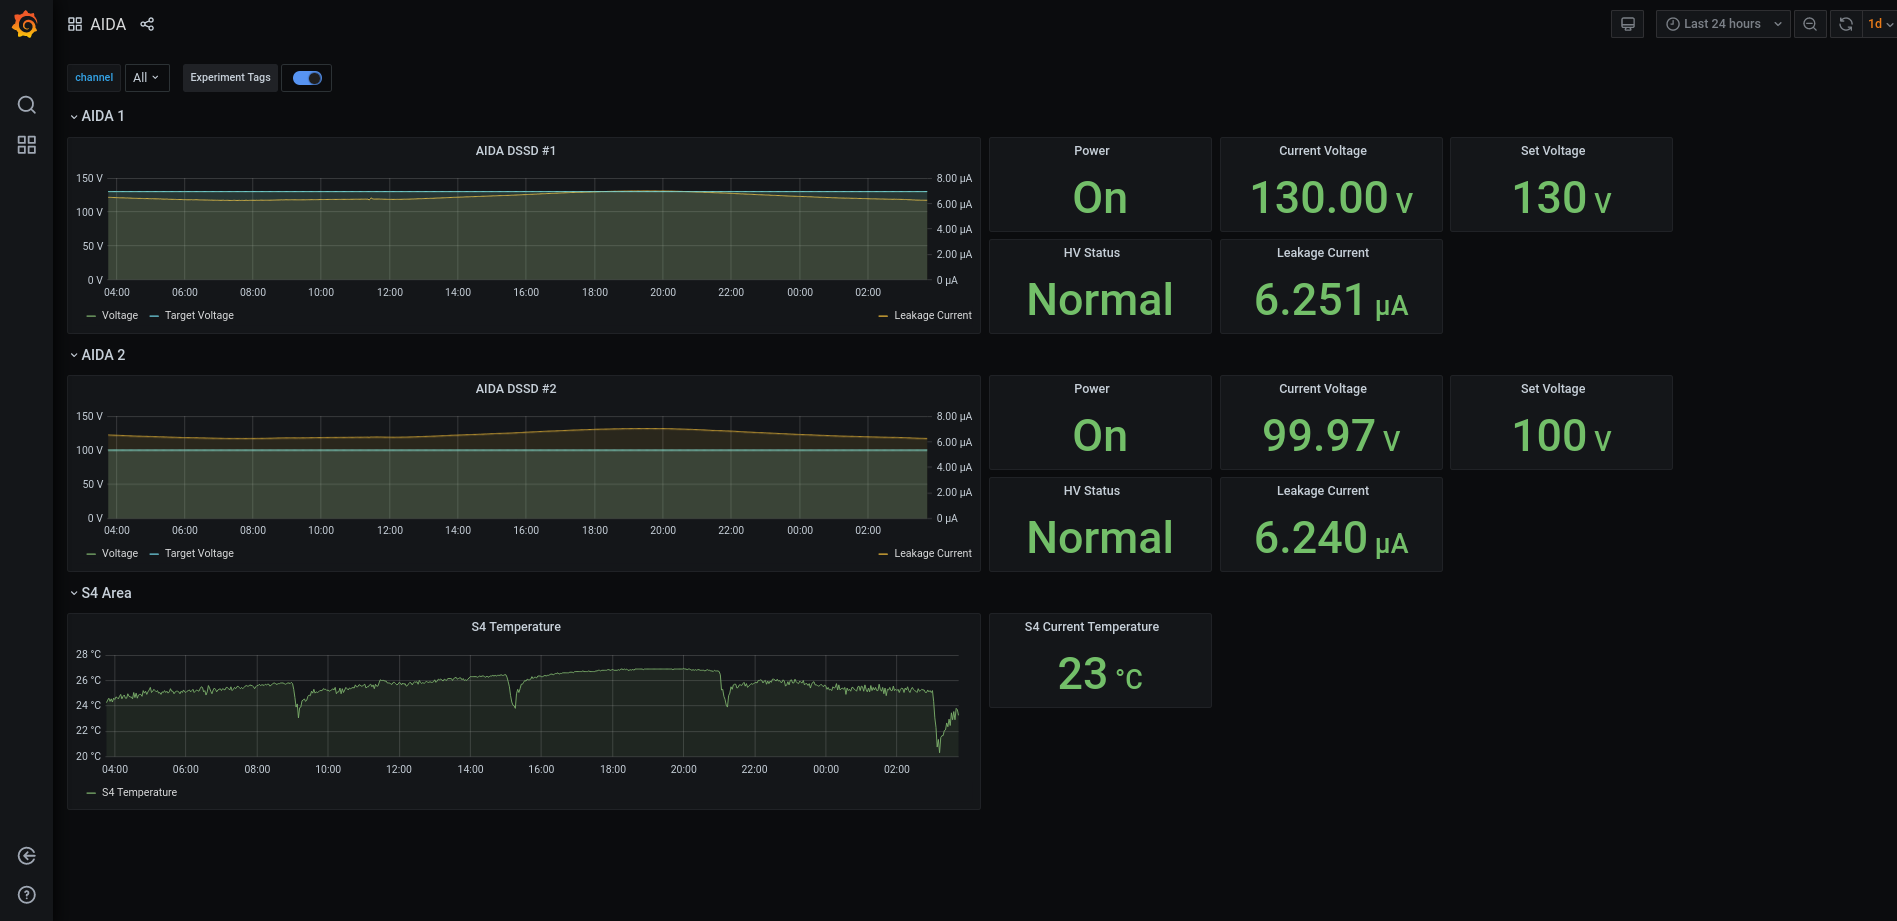Viewport: 1897px width, 921px height.
Task: Click the sign in icon in sidebar
Action: pos(27,856)
